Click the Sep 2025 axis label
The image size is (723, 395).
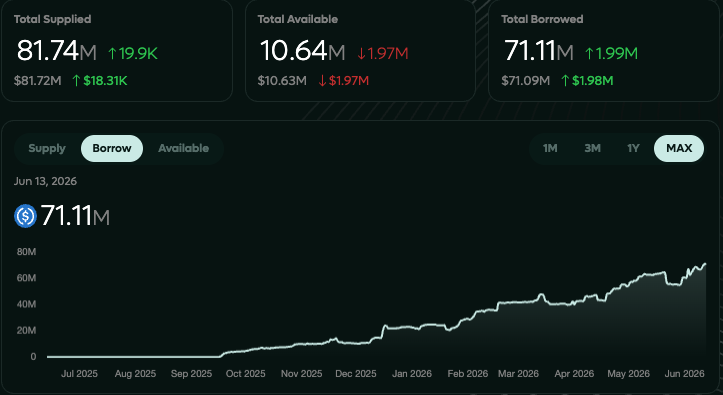pos(191,374)
